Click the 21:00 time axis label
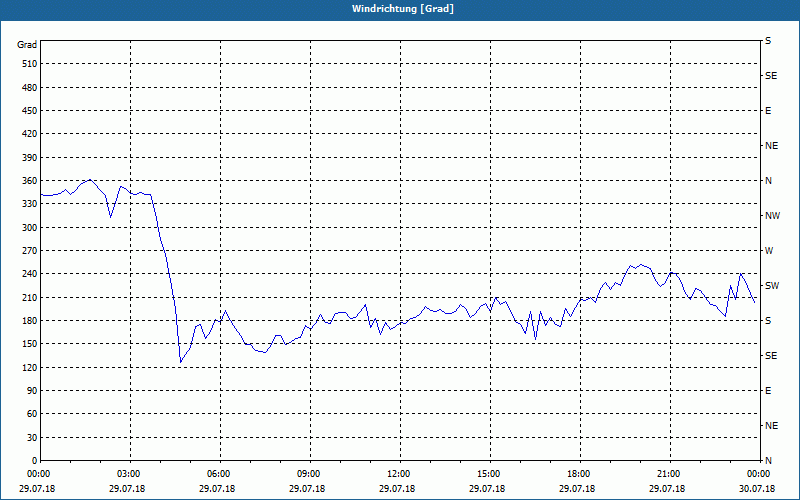This screenshot has width=800, height=500. pyautogui.click(x=670, y=473)
